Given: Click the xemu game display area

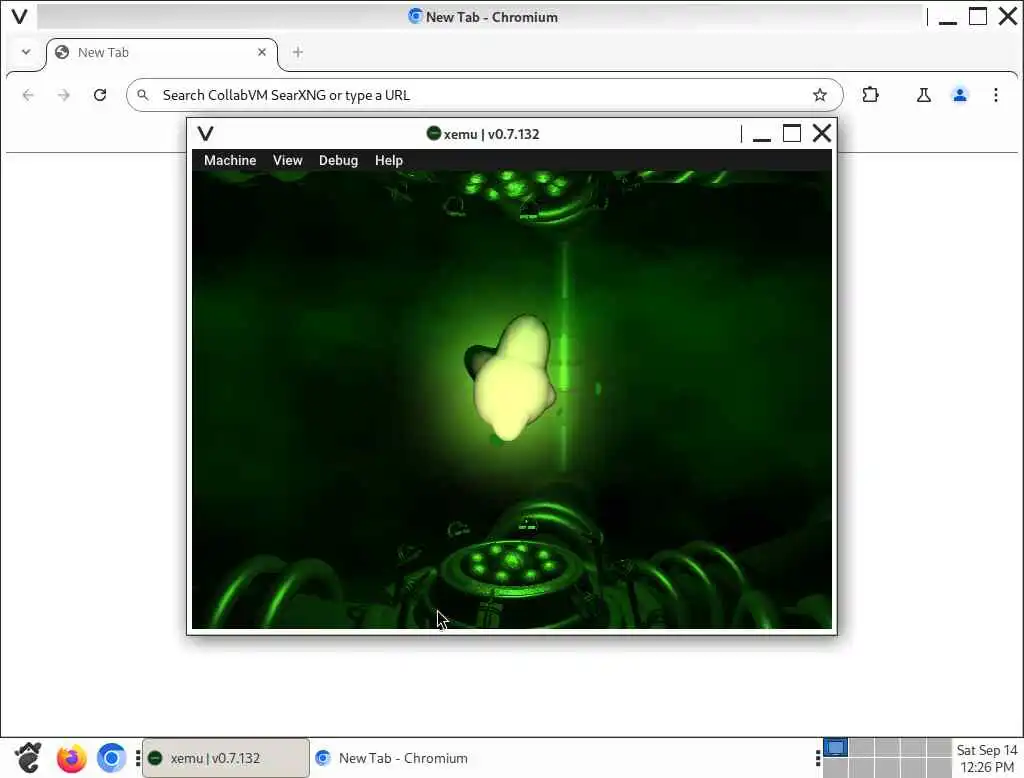Looking at the screenshot, I should pos(511,399).
